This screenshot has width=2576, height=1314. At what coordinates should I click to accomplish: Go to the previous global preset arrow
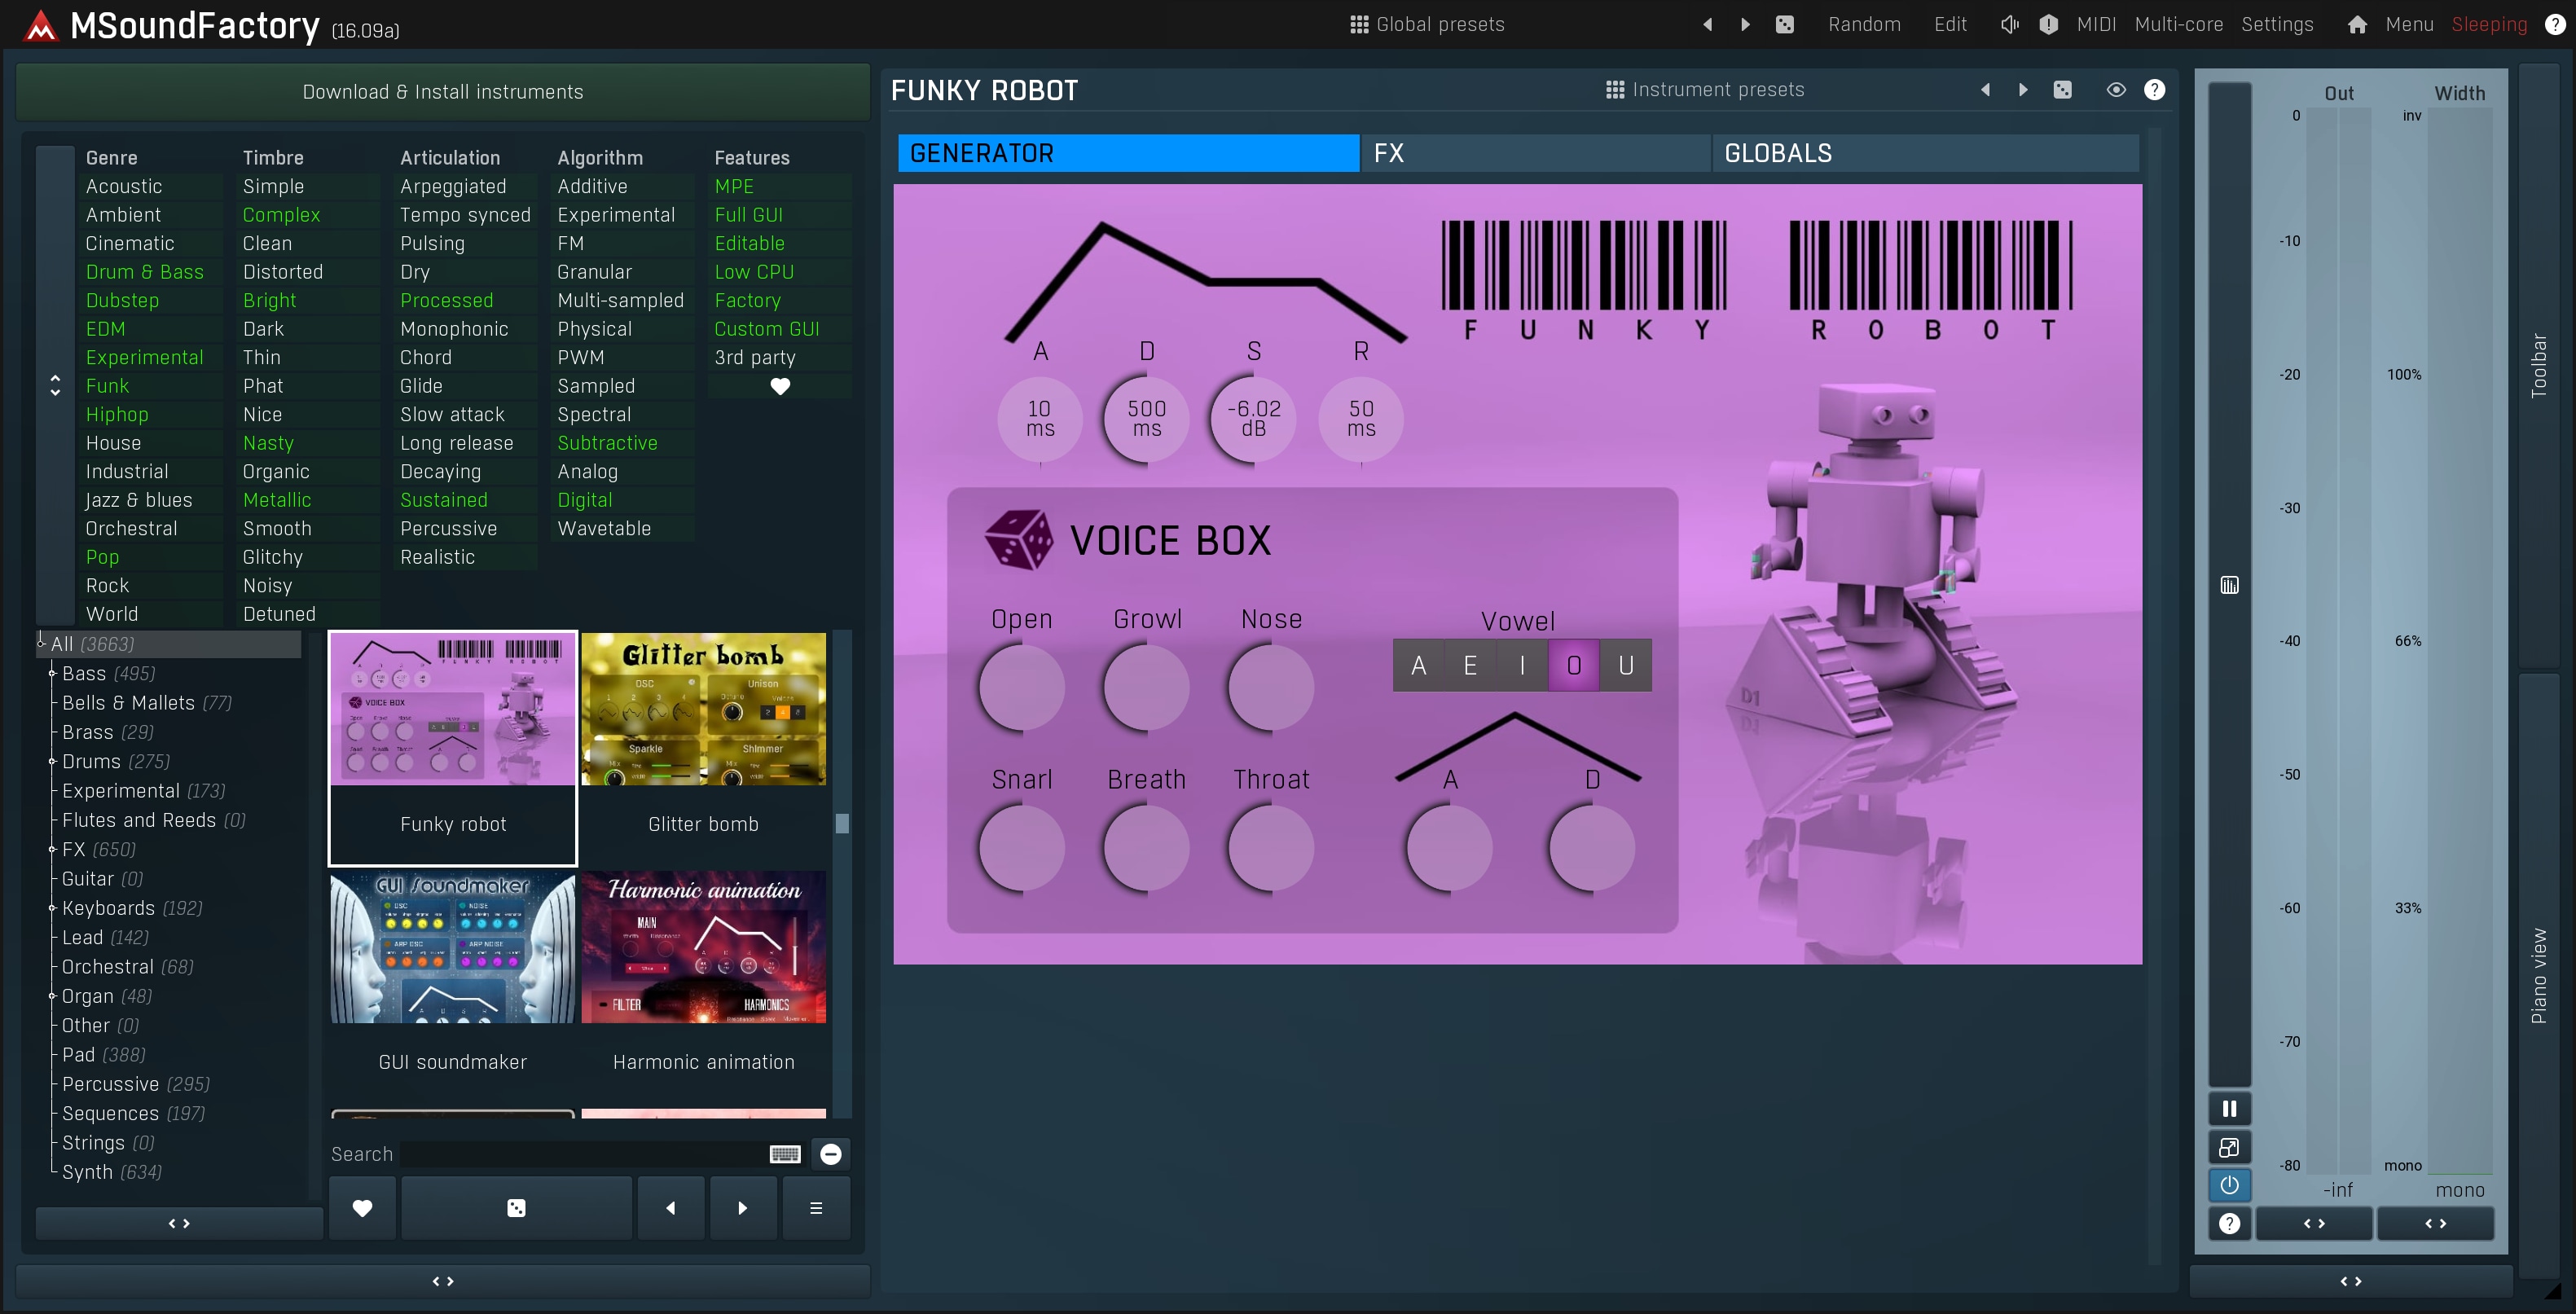click(1707, 24)
